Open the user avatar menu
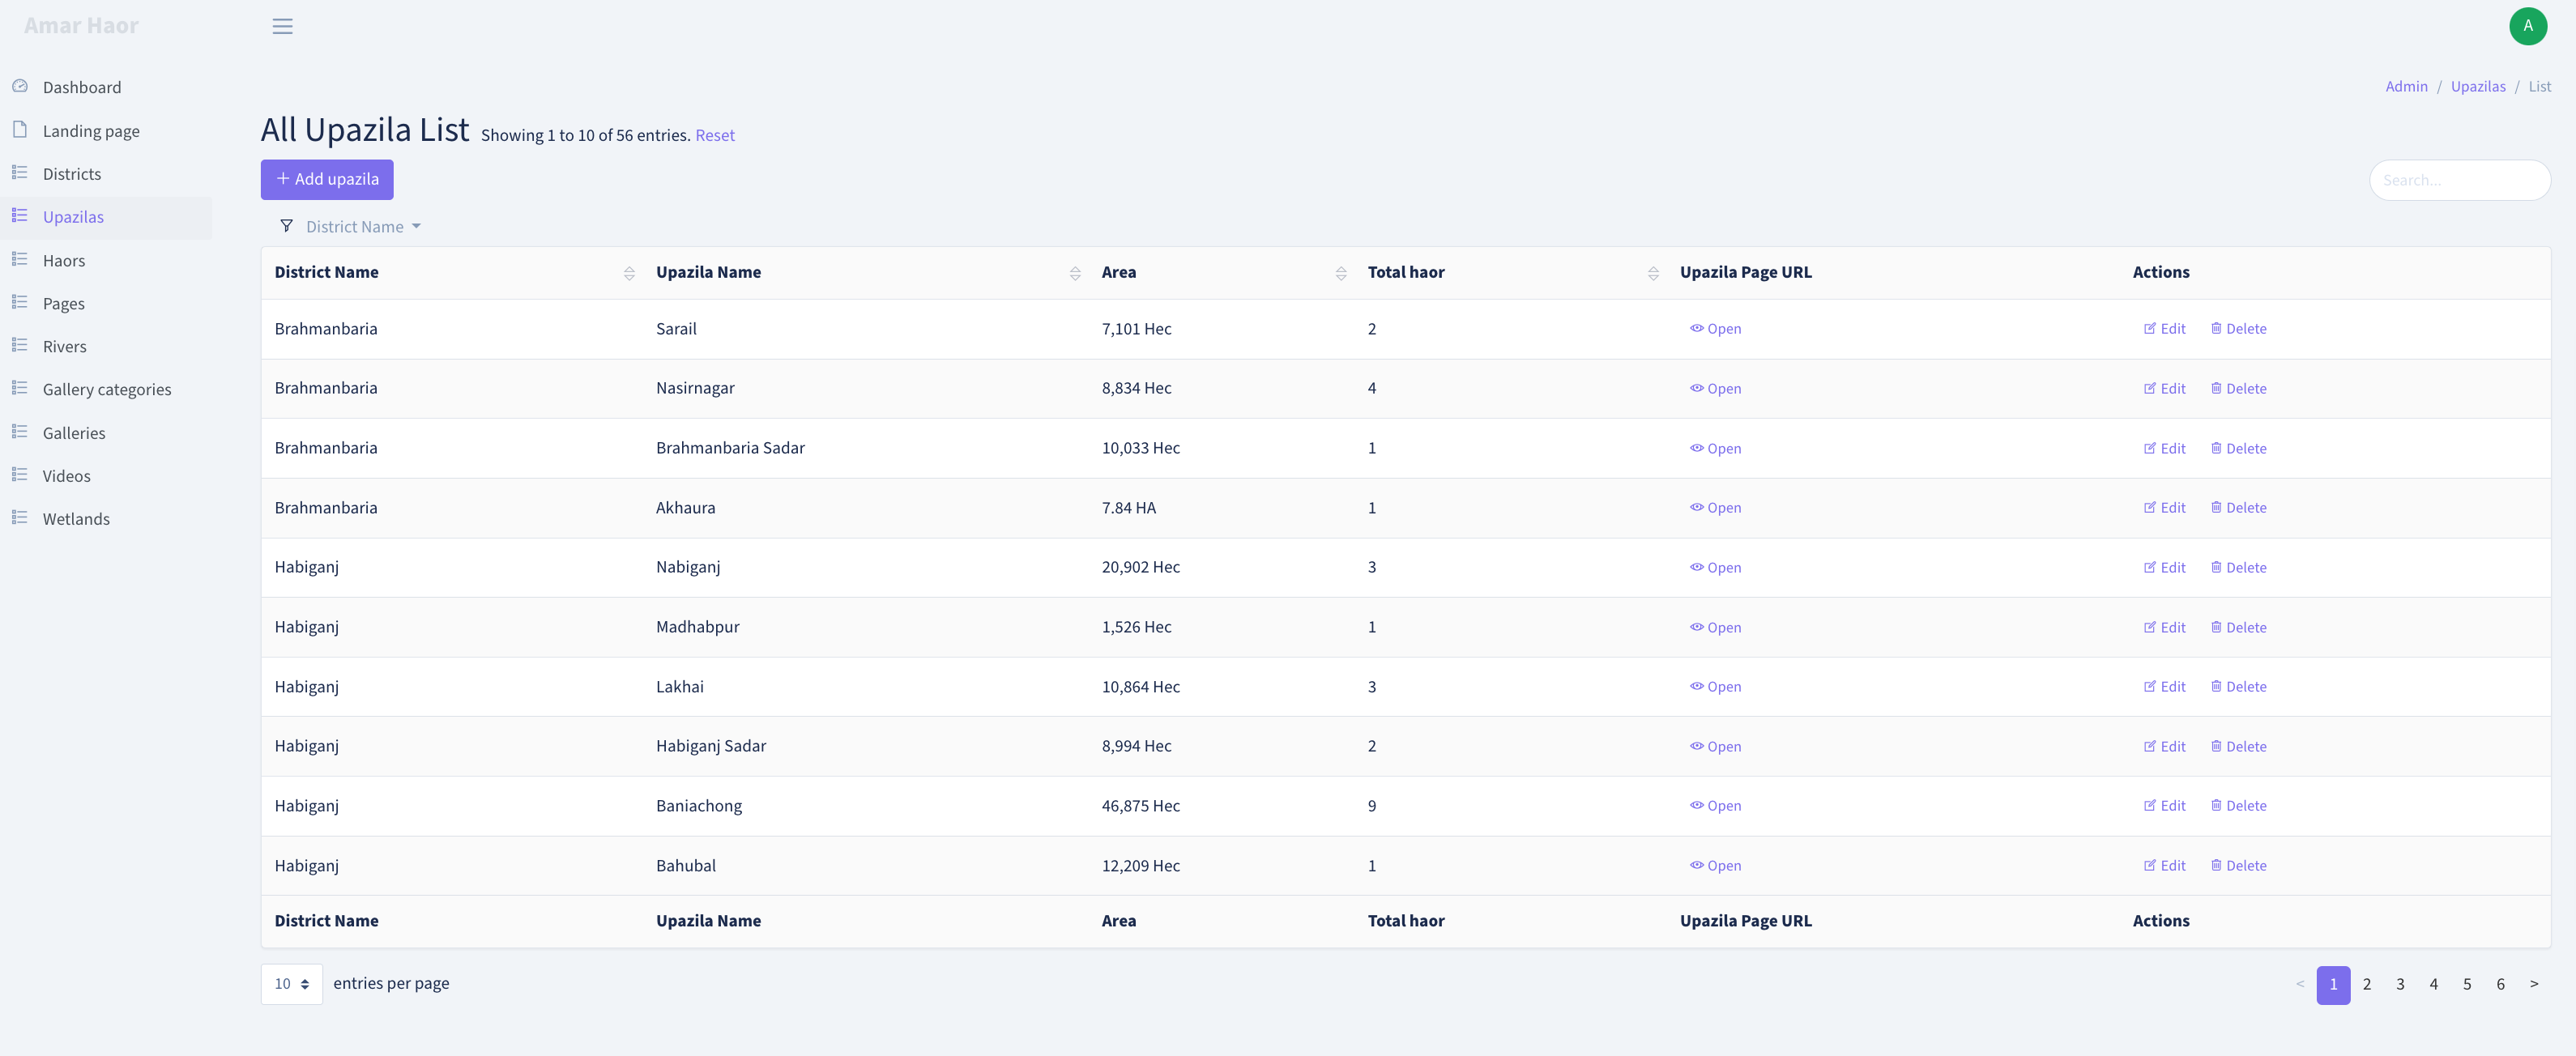This screenshot has height=1056, width=2576. click(2527, 26)
